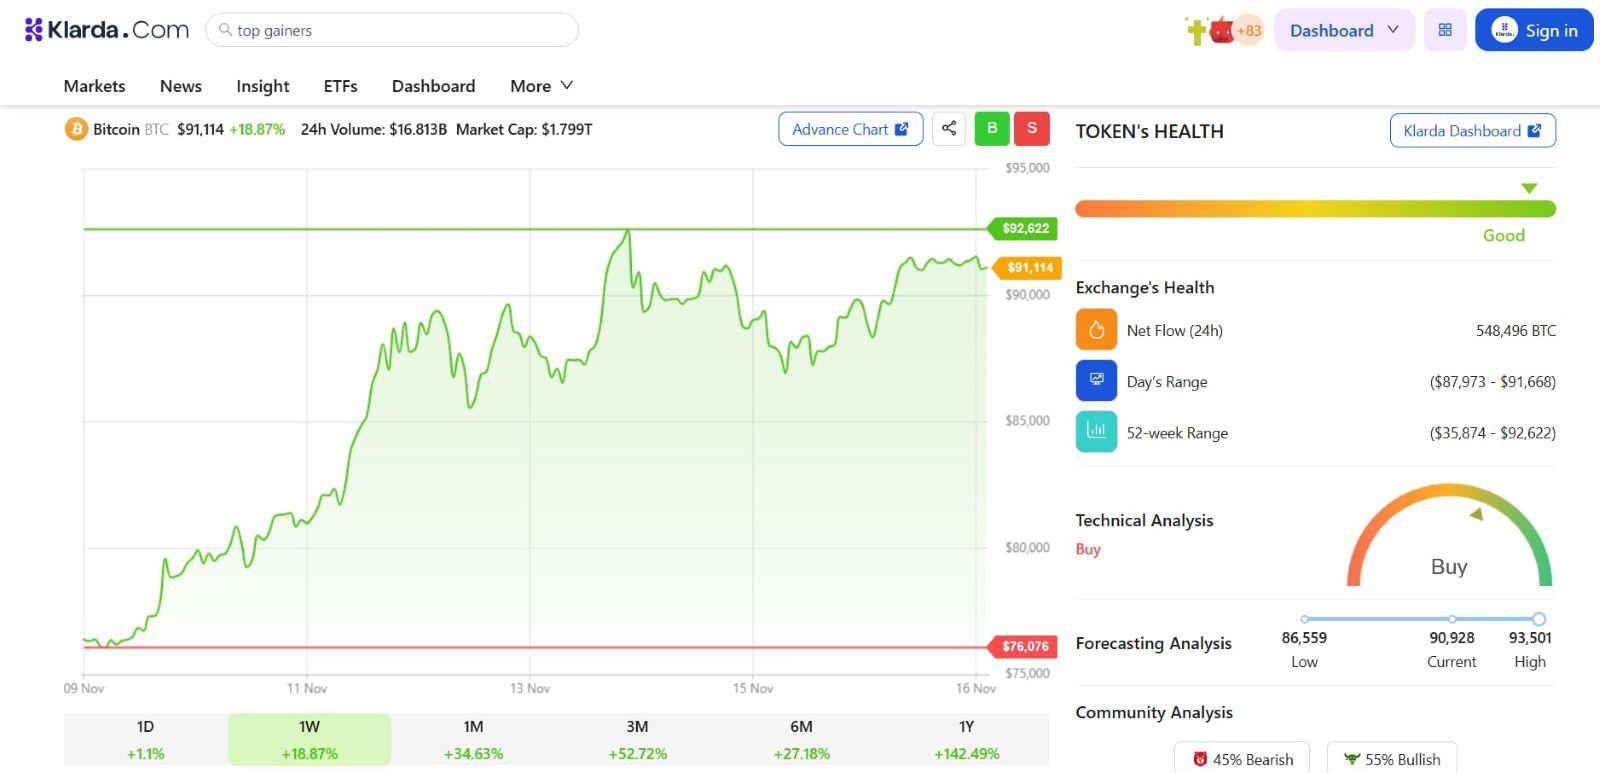The height and width of the screenshot is (773, 1600).
Task: Click the $91,114 current price label
Action: point(1028,267)
